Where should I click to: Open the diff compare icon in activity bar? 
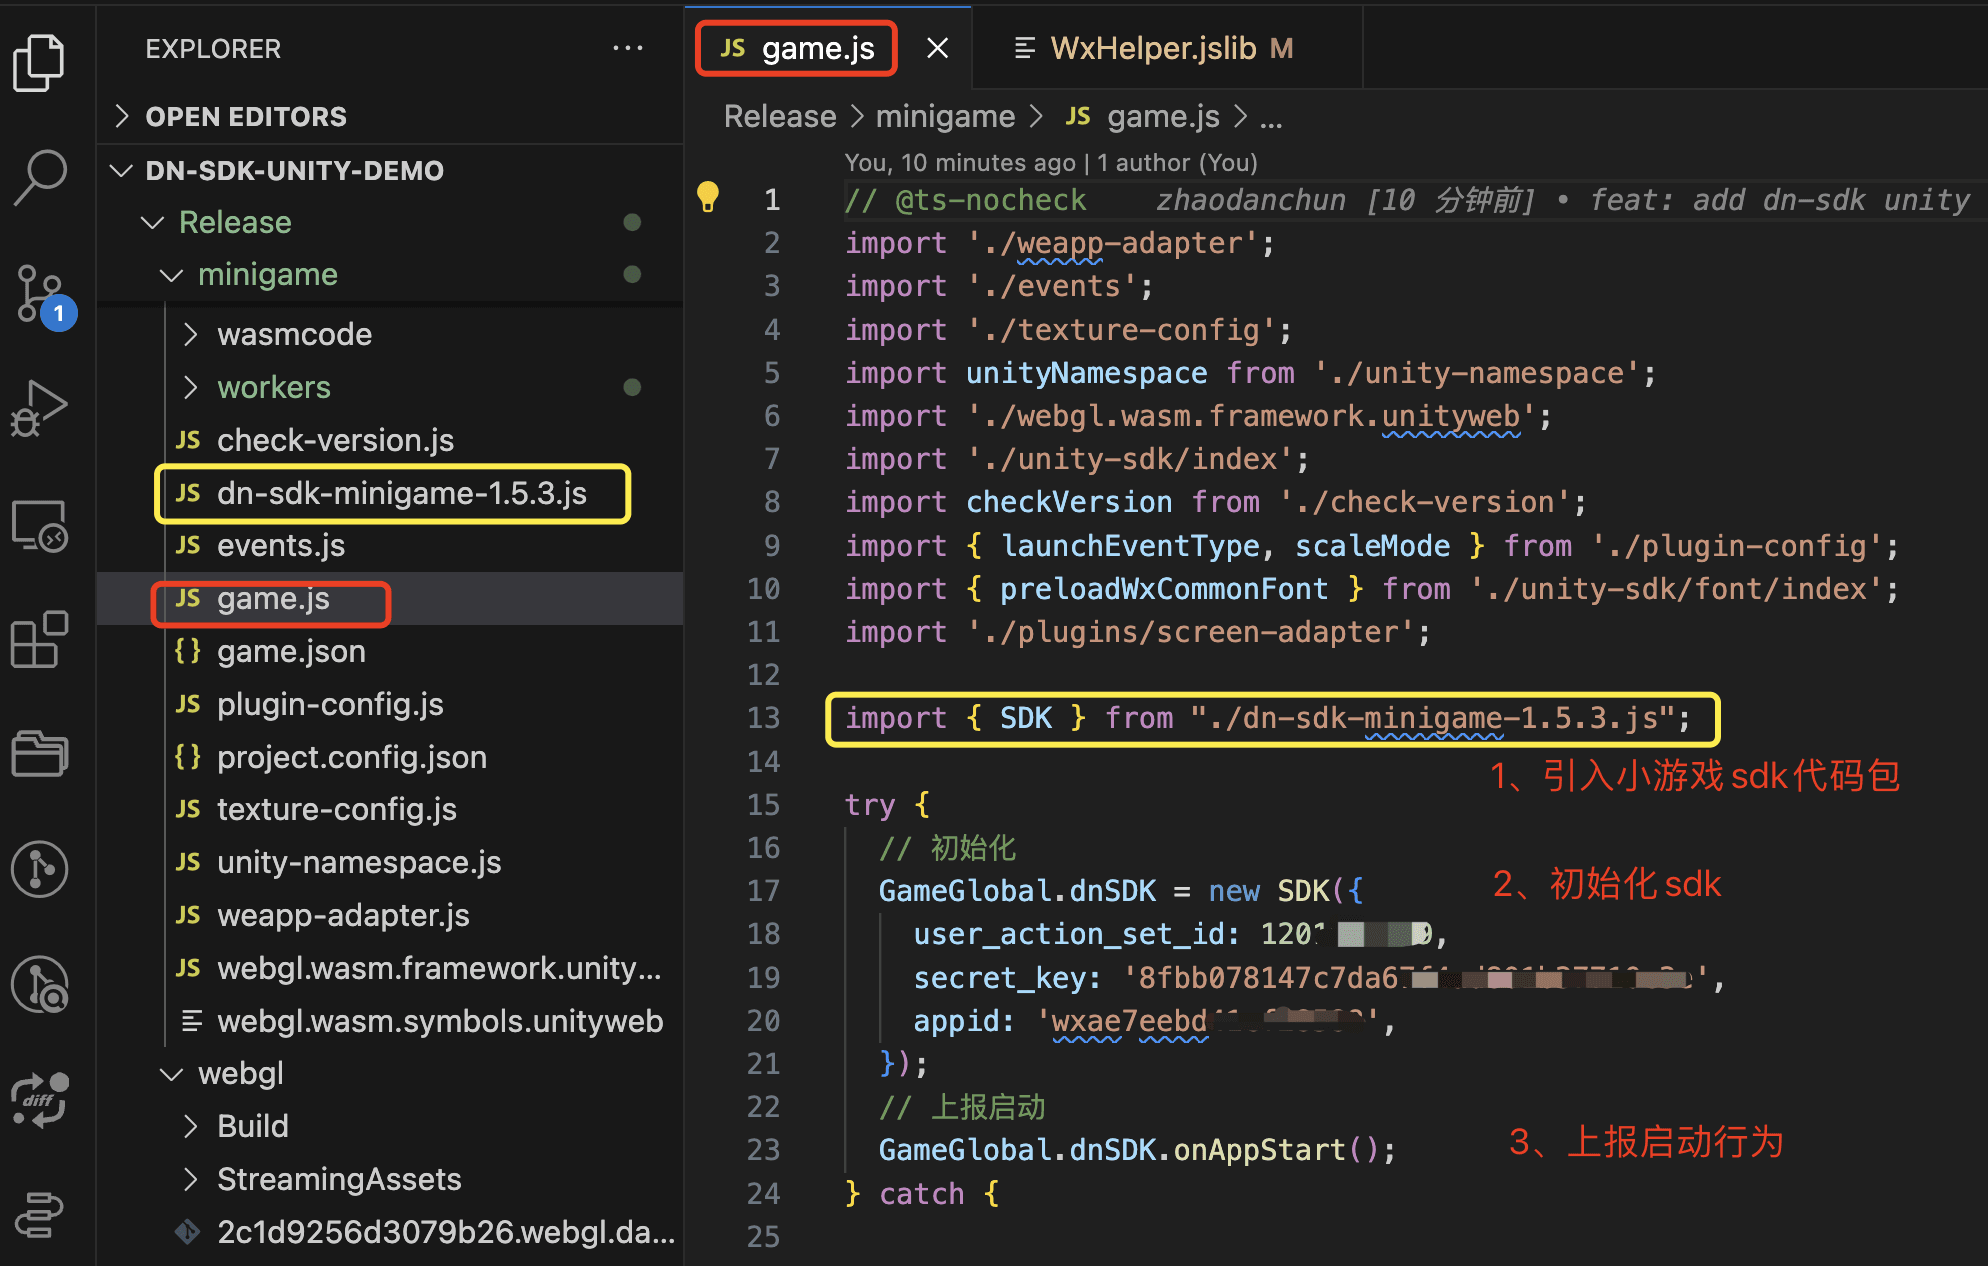(39, 1100)
